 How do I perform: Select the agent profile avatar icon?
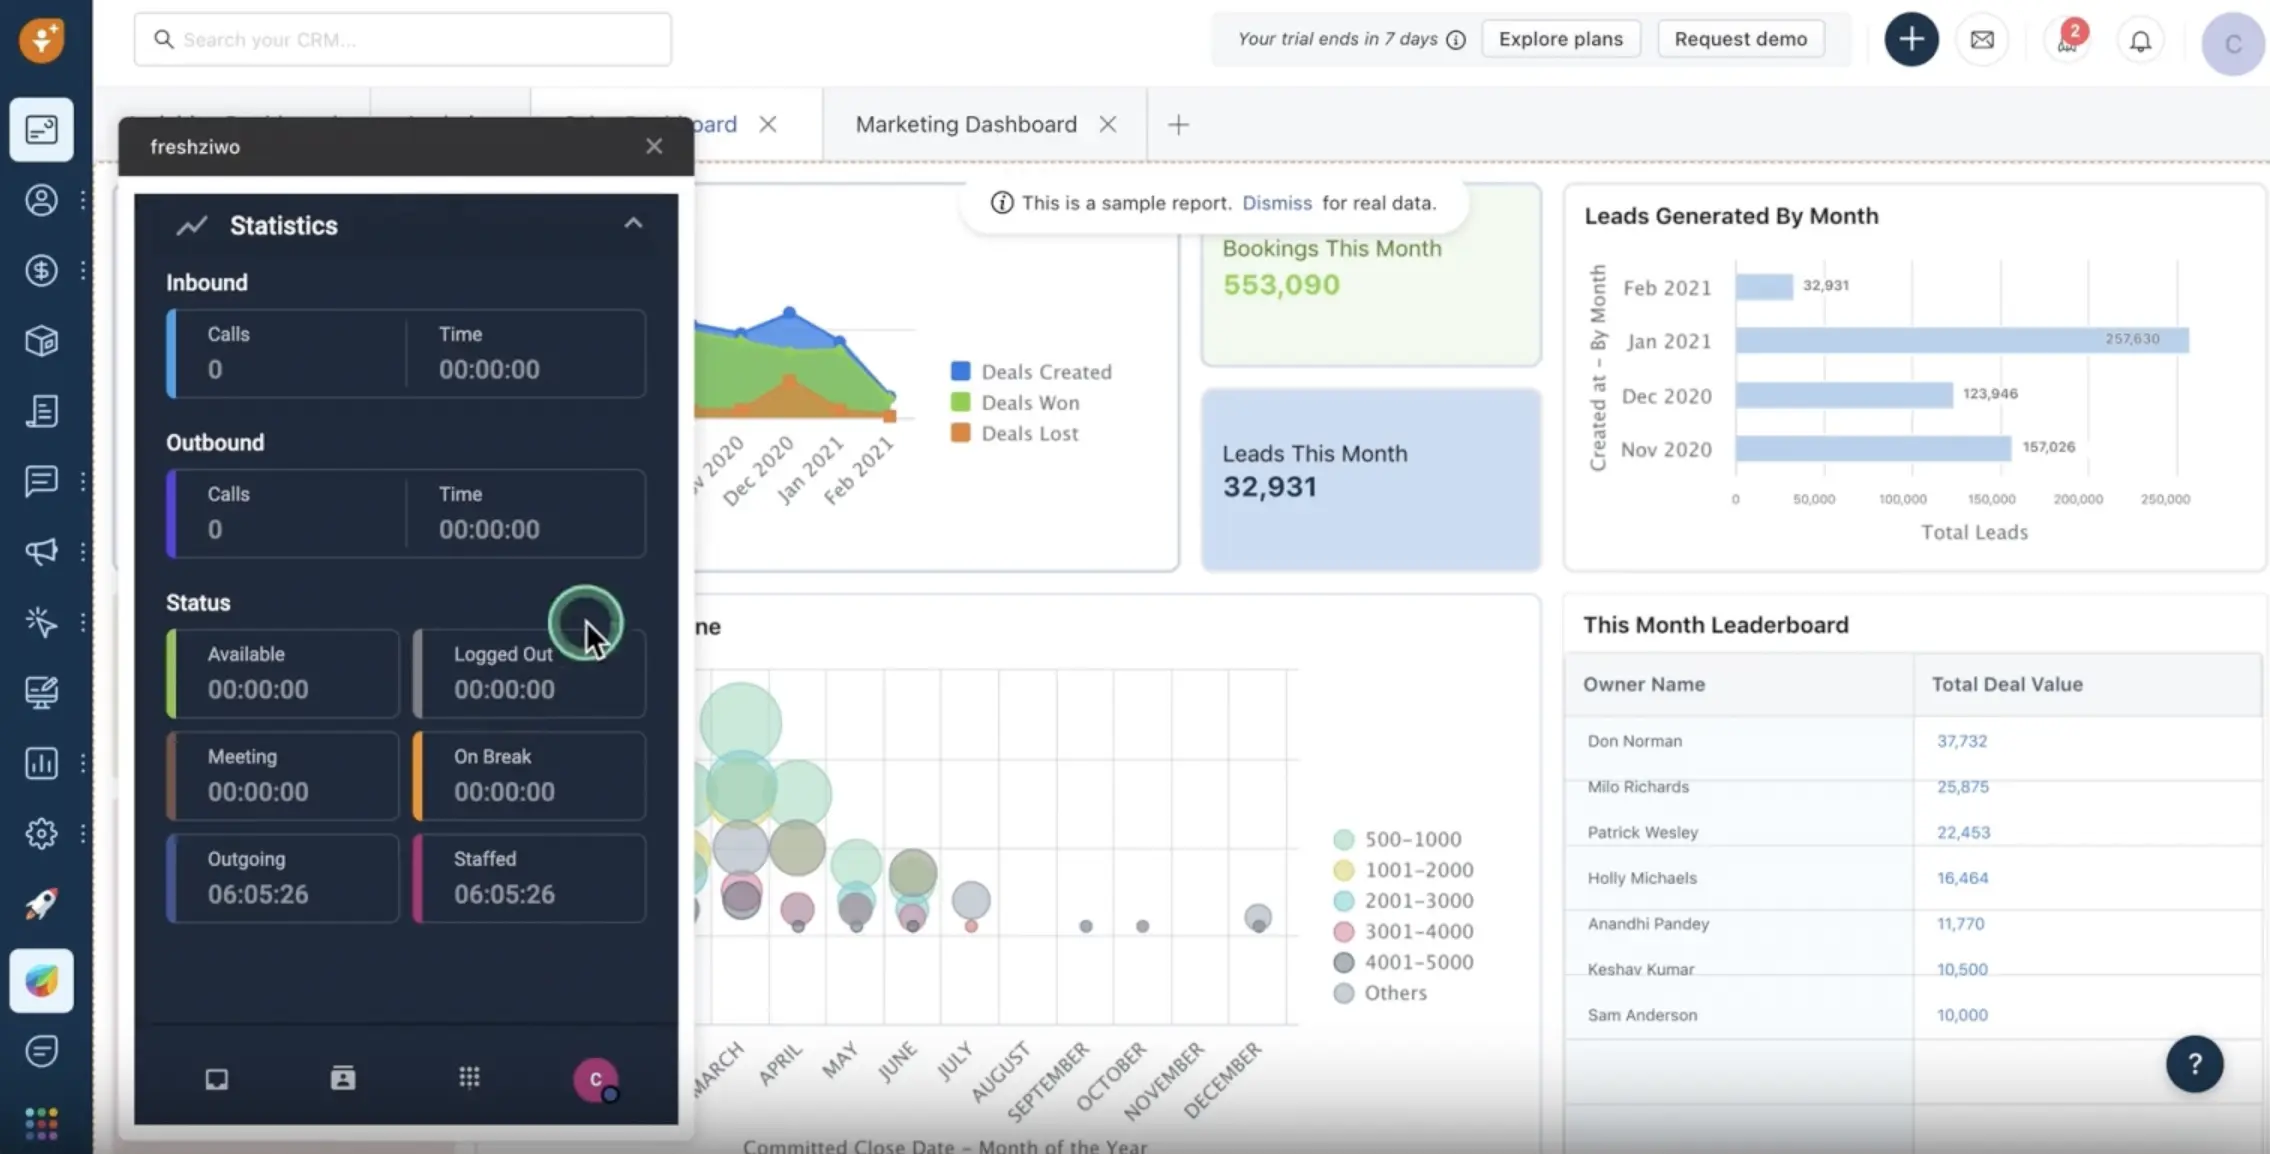coord(596,1077)
